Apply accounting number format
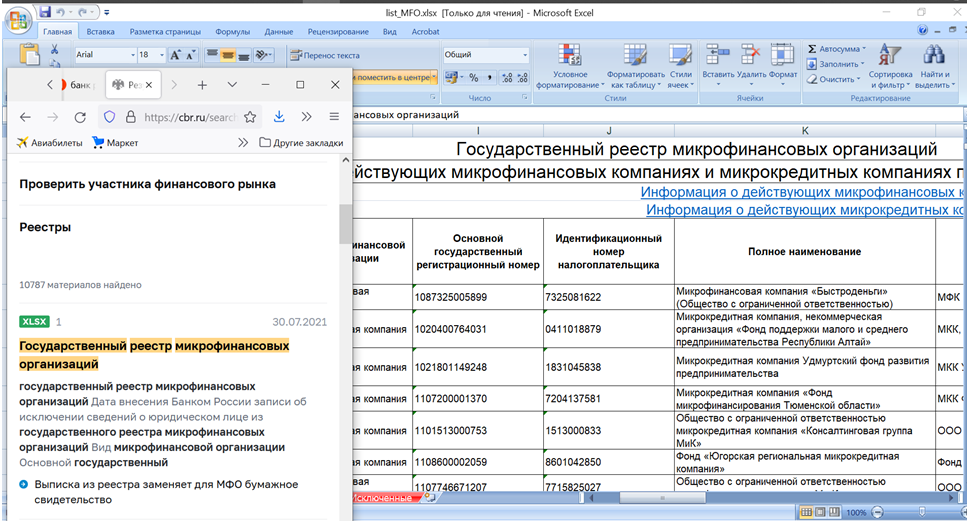The image size is (967, 523). [454, 78]
